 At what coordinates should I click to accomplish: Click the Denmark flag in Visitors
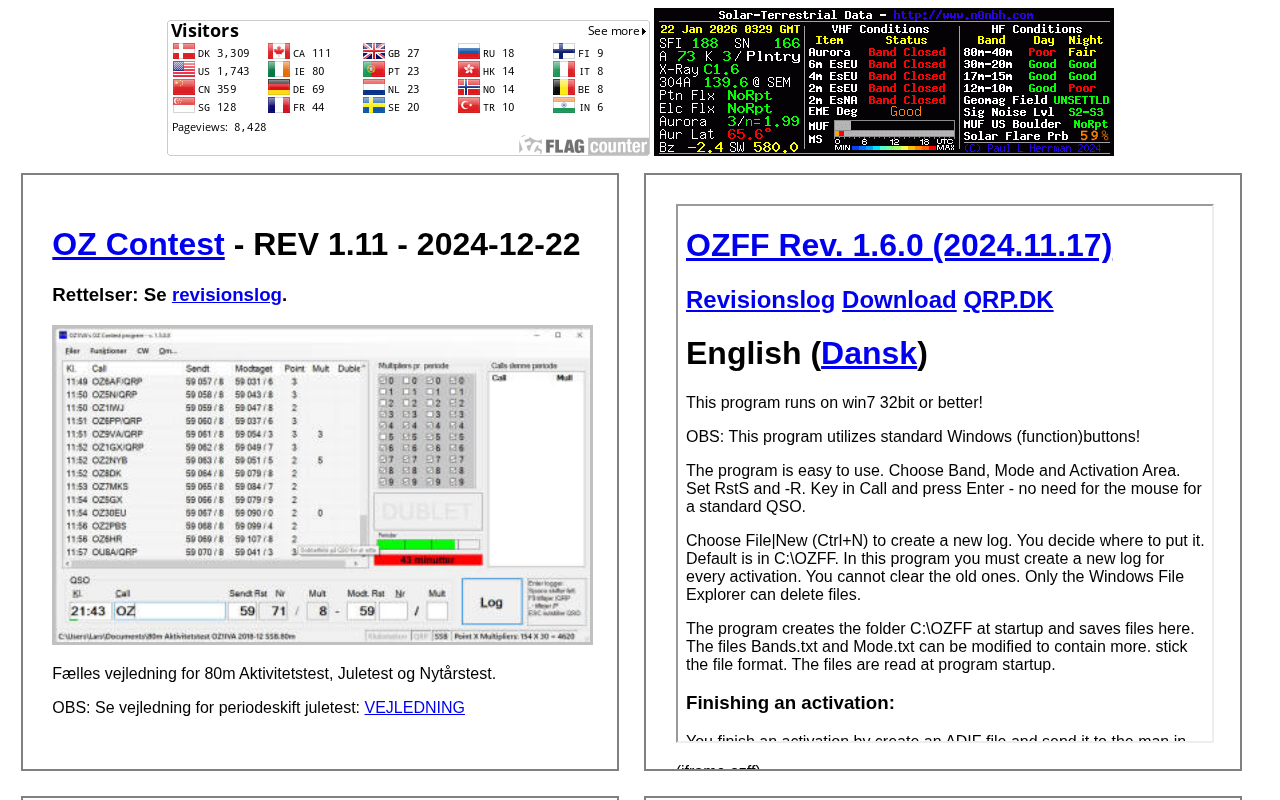pos(184,52)
